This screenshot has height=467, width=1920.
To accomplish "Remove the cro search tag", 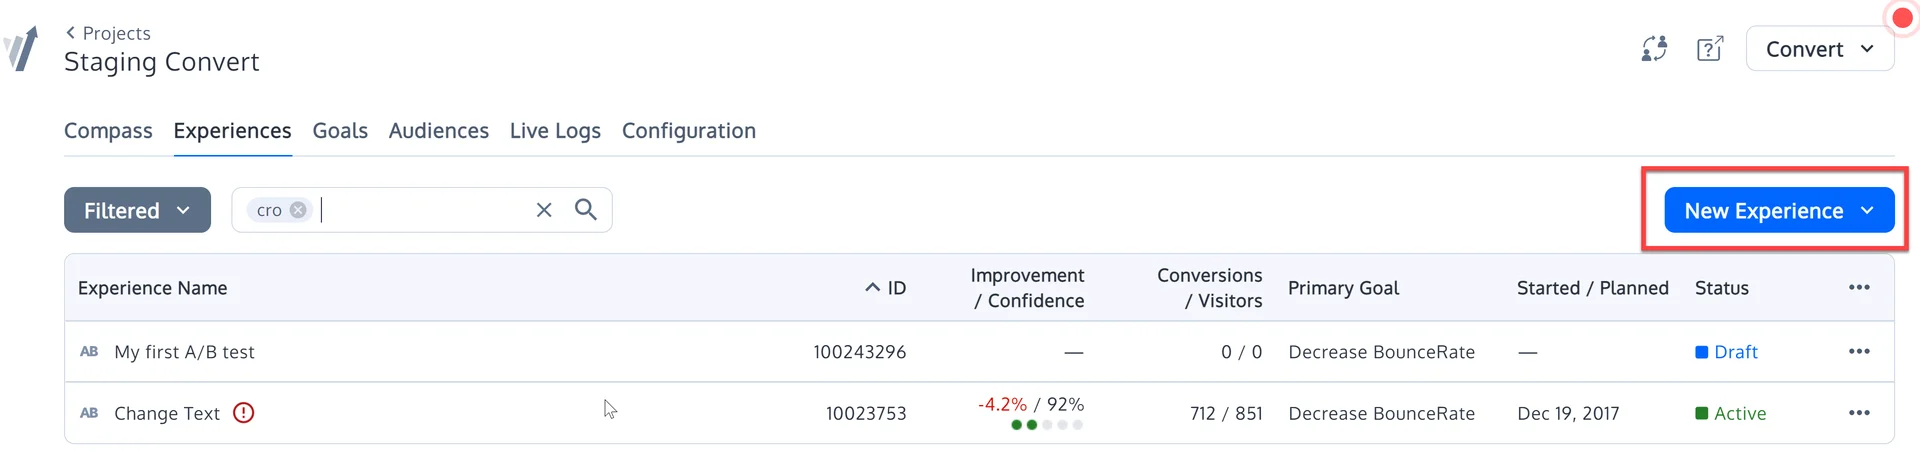I will pyautogui.click(x=298, y=210).
